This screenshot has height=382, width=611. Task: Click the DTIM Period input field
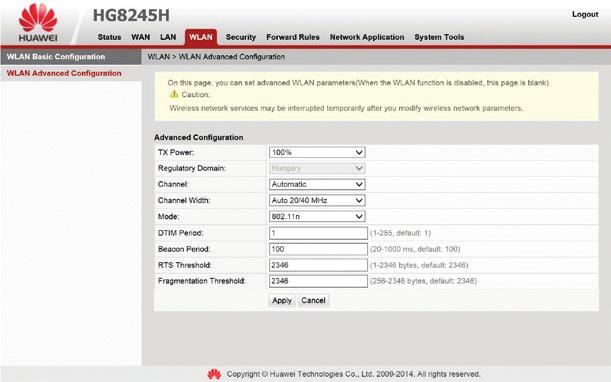(x=318, y=233)
